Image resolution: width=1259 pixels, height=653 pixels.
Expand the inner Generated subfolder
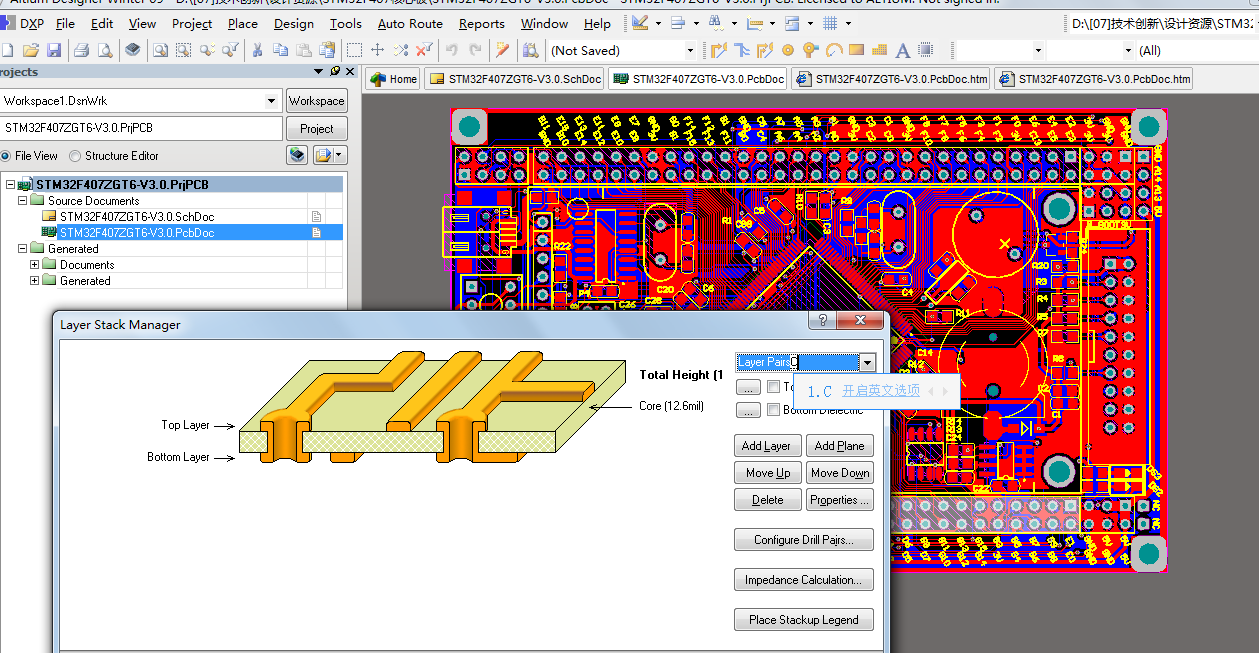tap(35, 281)
